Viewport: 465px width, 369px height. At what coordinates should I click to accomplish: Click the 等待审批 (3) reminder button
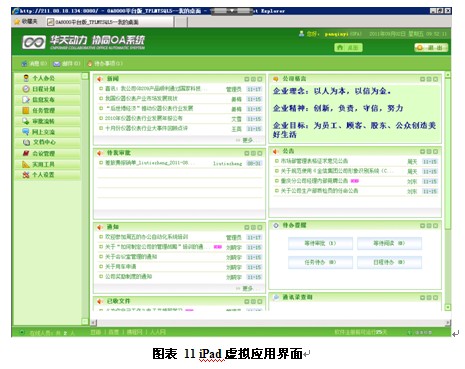point(320,243)
